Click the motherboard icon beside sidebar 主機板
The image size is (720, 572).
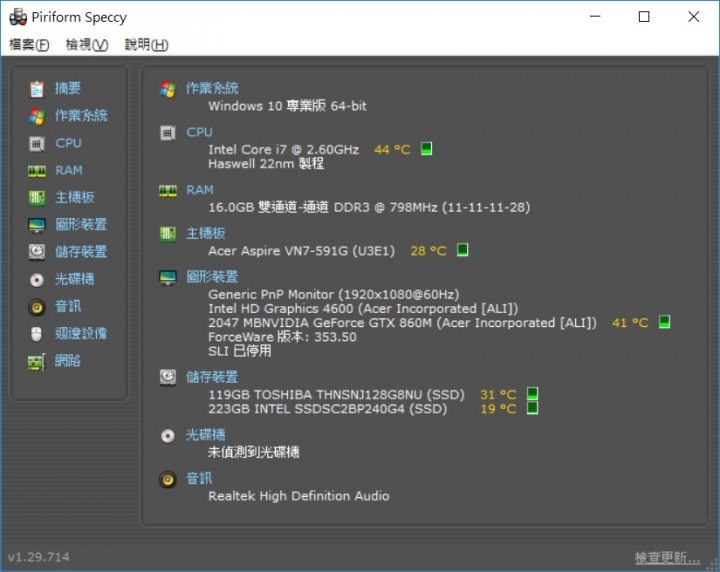(37, 198)
